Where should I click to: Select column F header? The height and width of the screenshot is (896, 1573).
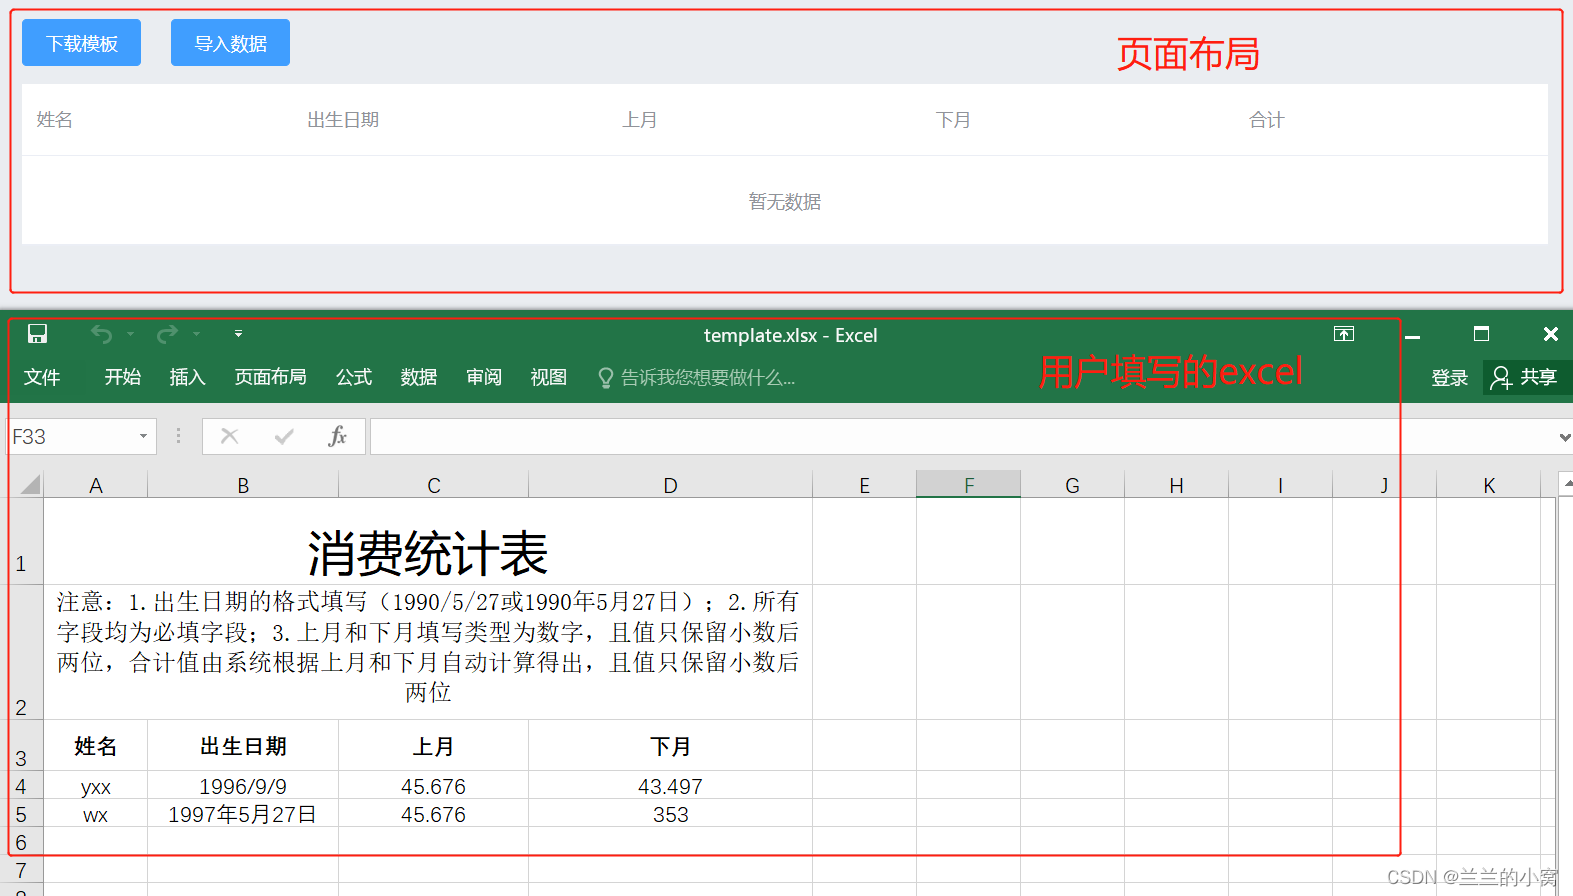[969, 485]
